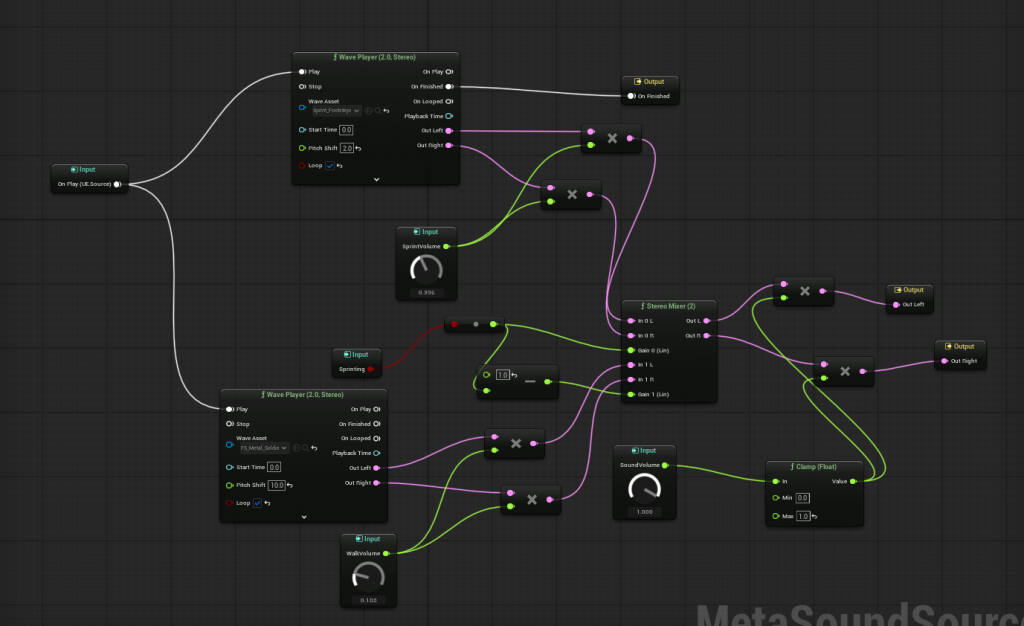Click the red Sprinting boolean output pin
The width and height of the screenshot is (1024, 626).
371,369
